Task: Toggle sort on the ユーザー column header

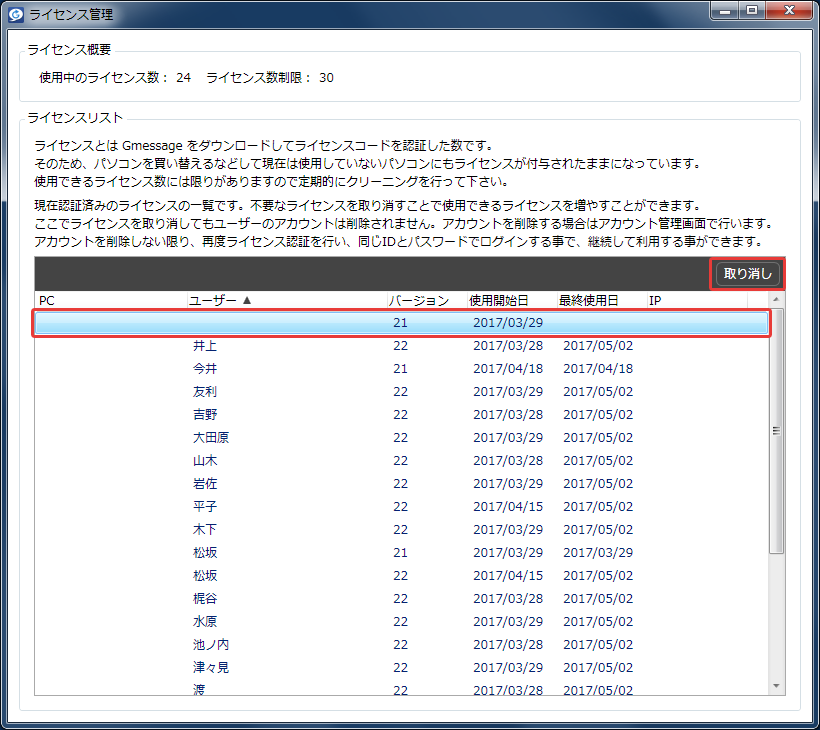Action: coord(287,301)
